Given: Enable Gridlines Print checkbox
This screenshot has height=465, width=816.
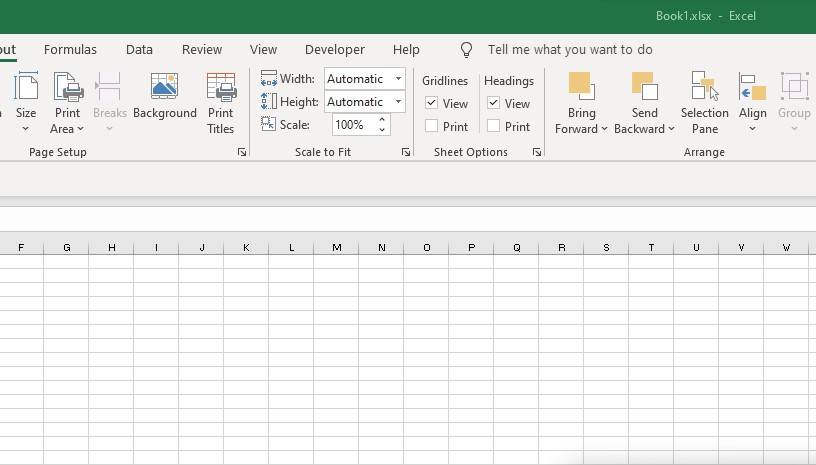Looking at the screenshot, I should coord(432,126).
